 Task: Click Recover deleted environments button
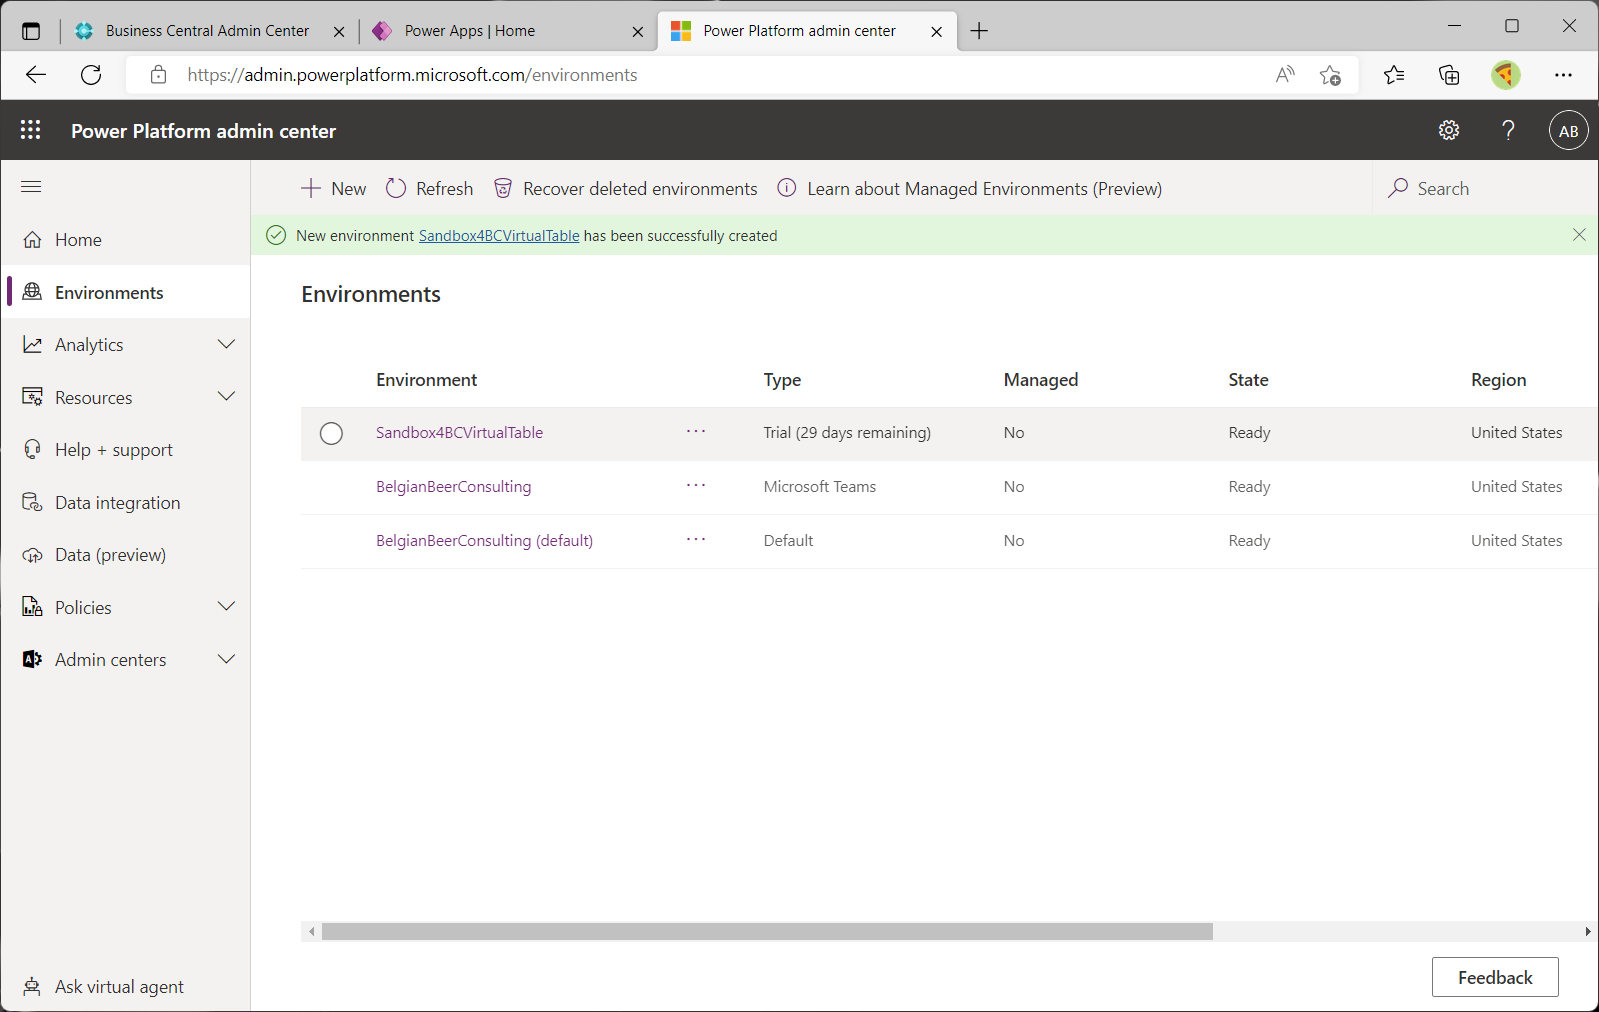click(x=626, y=189)
